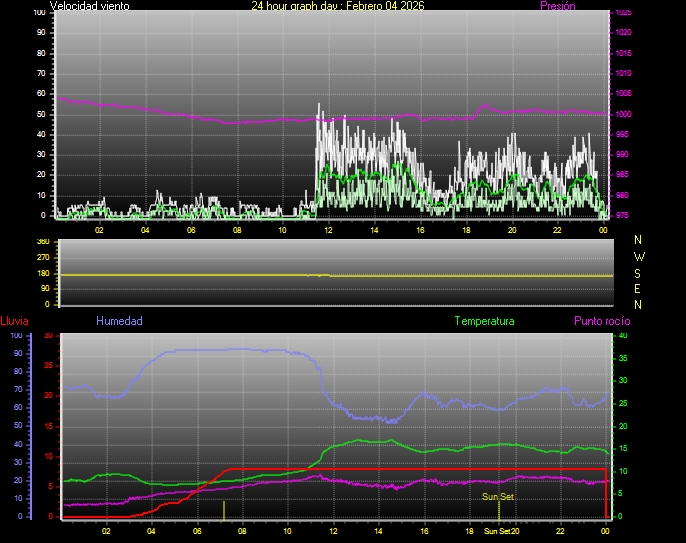Click the yellow sunrise marker line near 07
Image resolution: width=686 pixels, height=543 pixels.
pyautogui.click(x=224, y=509)
